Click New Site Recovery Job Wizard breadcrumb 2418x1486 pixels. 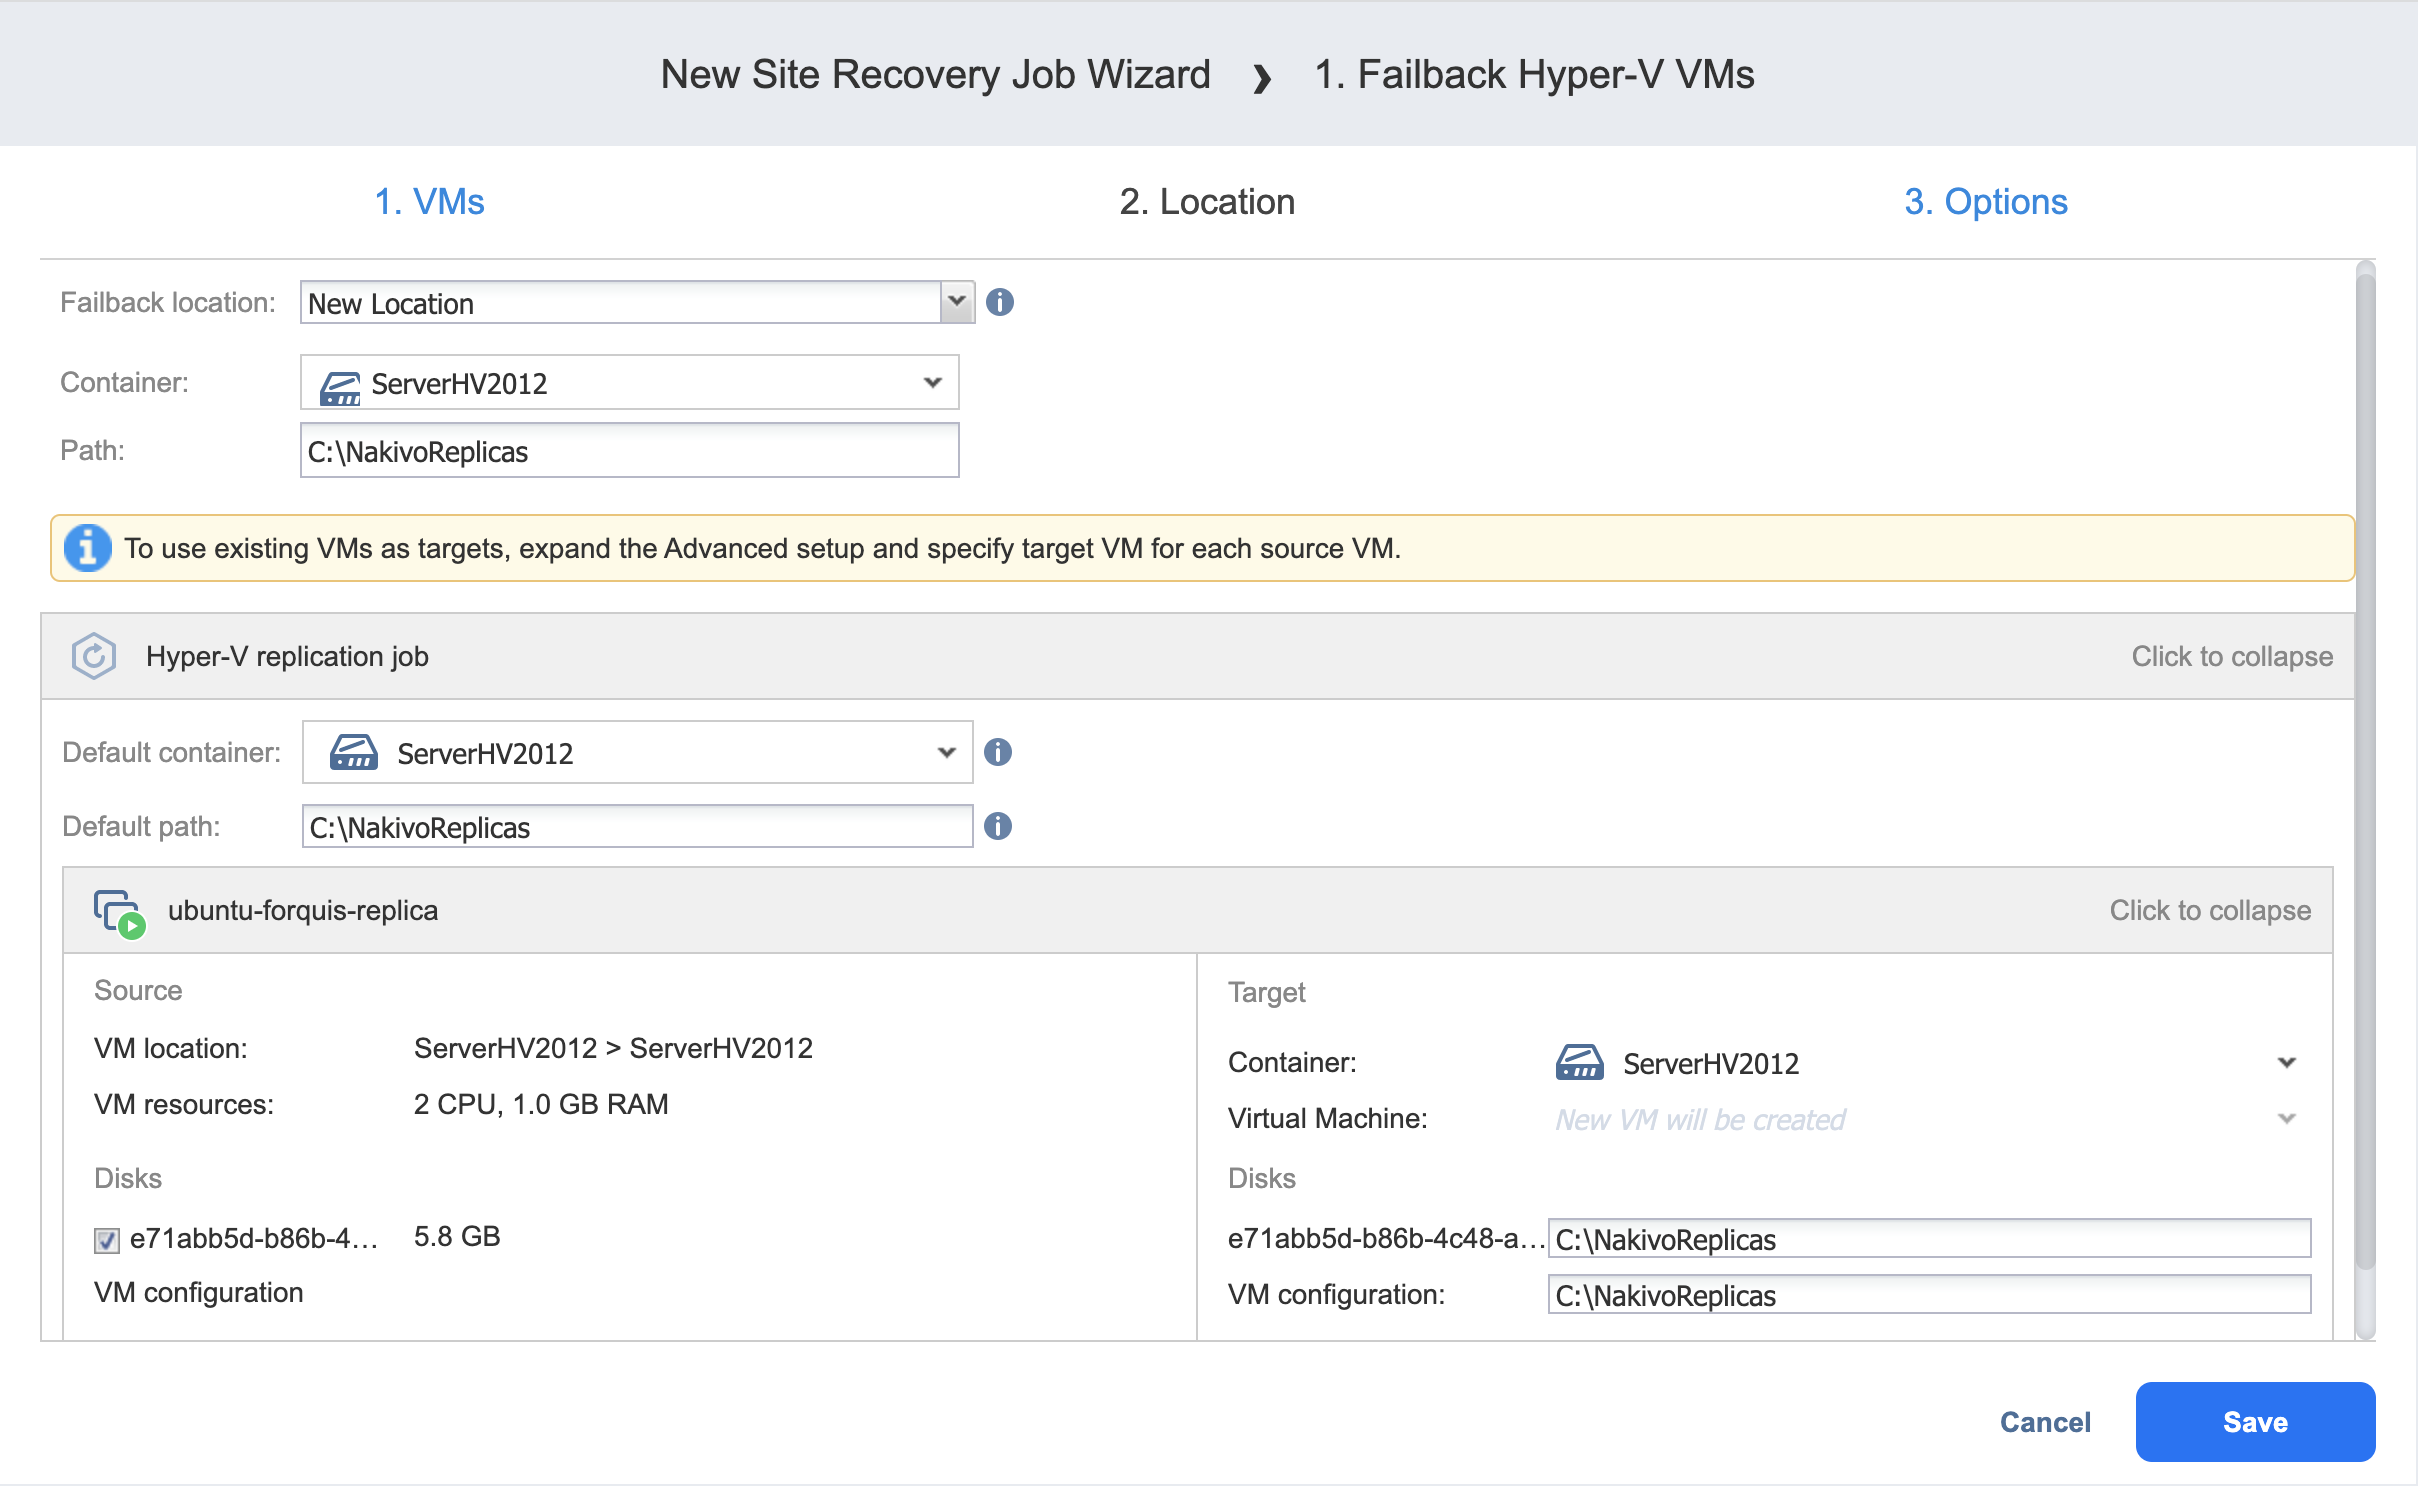[x=935, y=74]
